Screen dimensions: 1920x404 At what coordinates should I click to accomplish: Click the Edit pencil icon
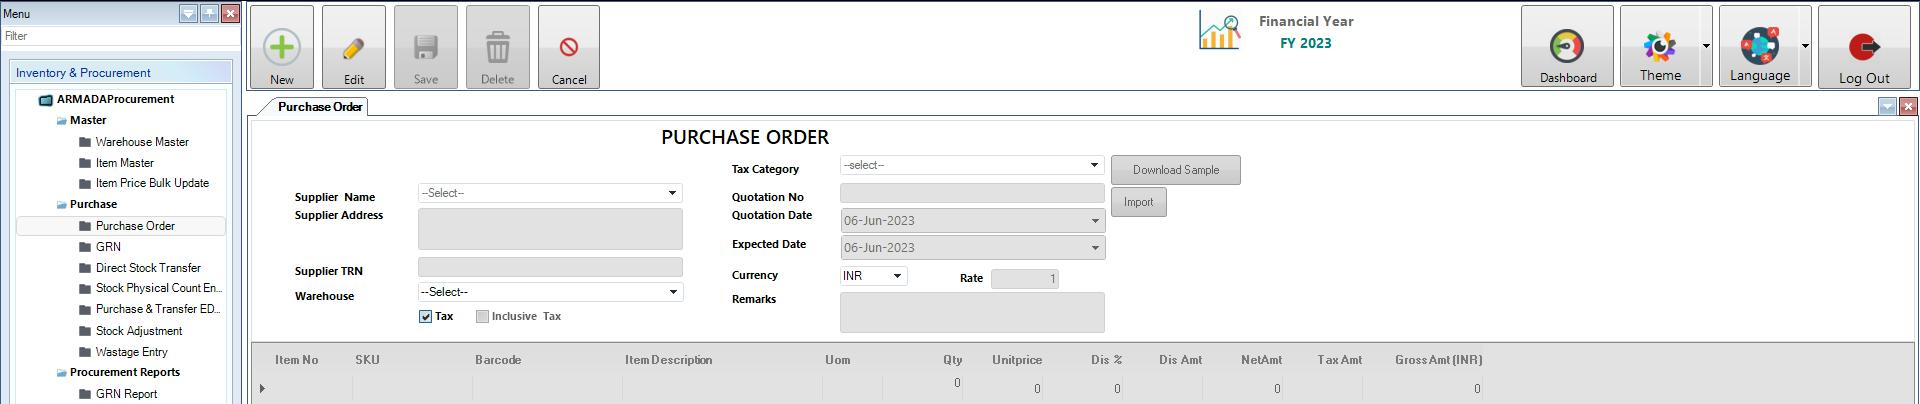click(x=353, y=47)
